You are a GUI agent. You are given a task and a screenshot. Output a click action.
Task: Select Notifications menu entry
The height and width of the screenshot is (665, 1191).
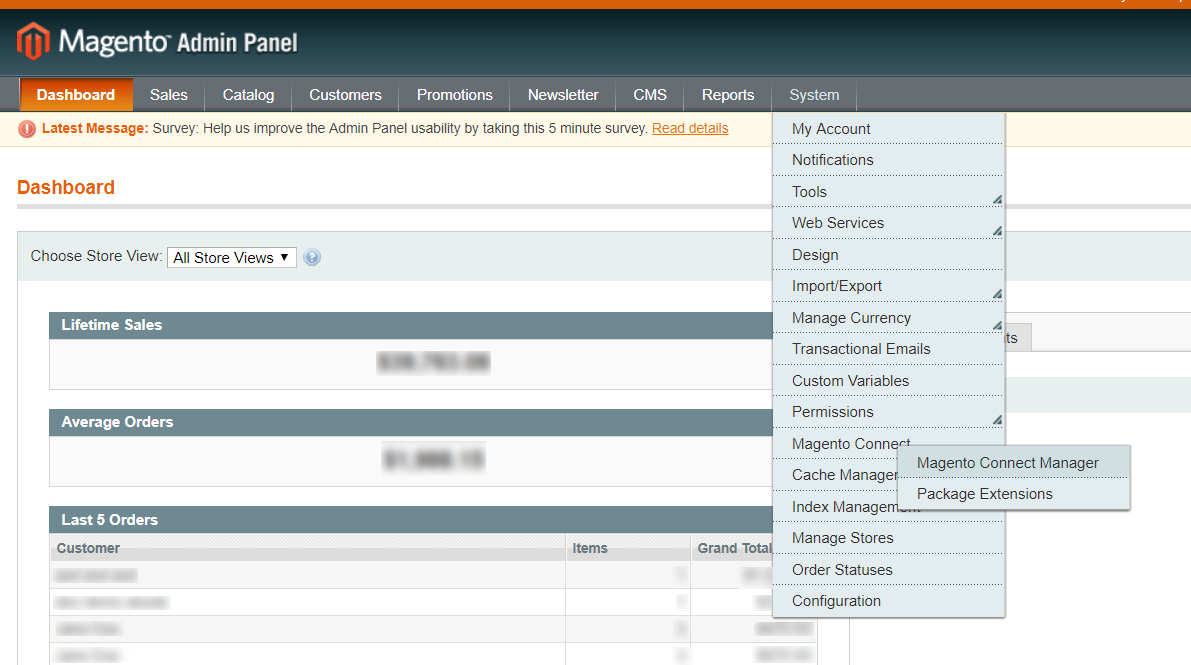click(888, 160)
